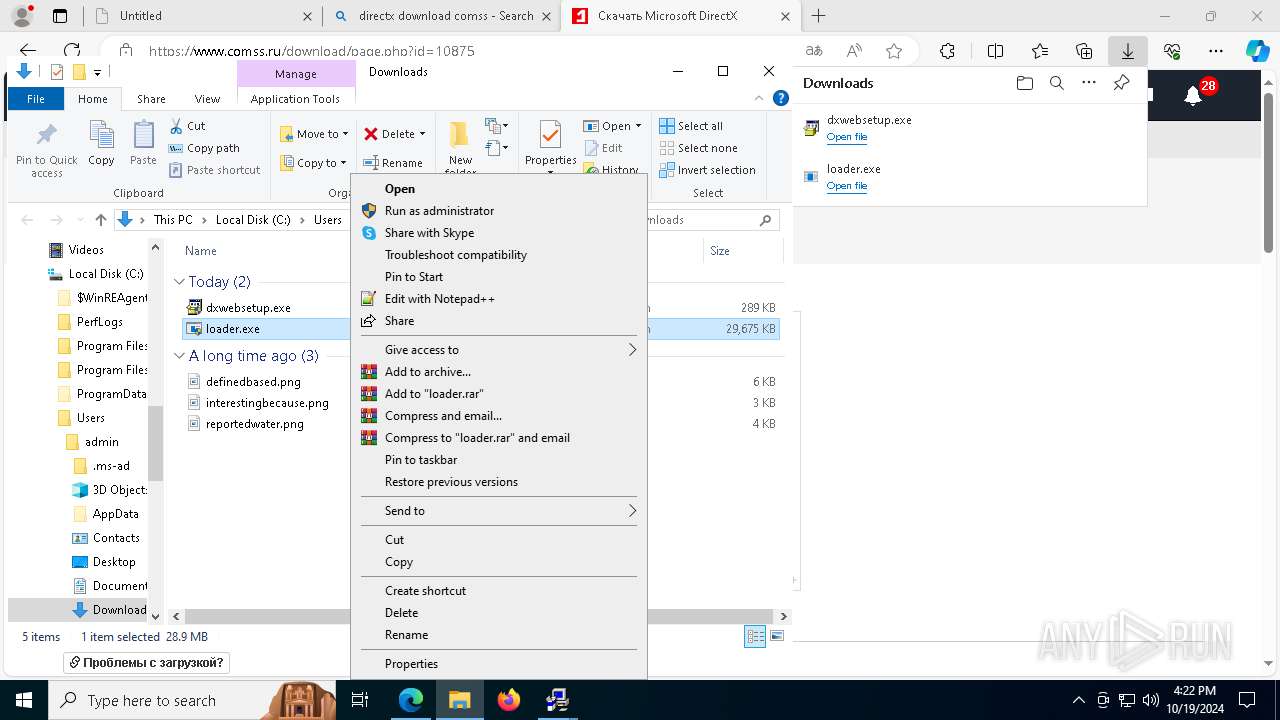Expand Give access to submenu
The height and width of the screenshot is (720, 1280).
(632, 350)
